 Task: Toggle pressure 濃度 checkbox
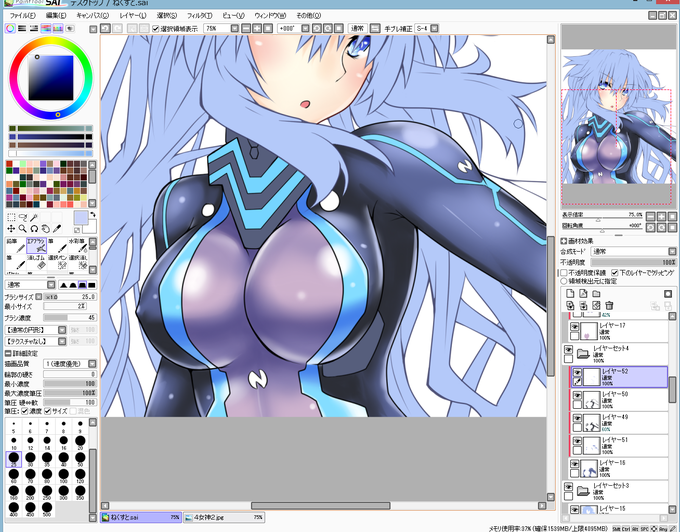pyautogui.click(x=25, y=411)
